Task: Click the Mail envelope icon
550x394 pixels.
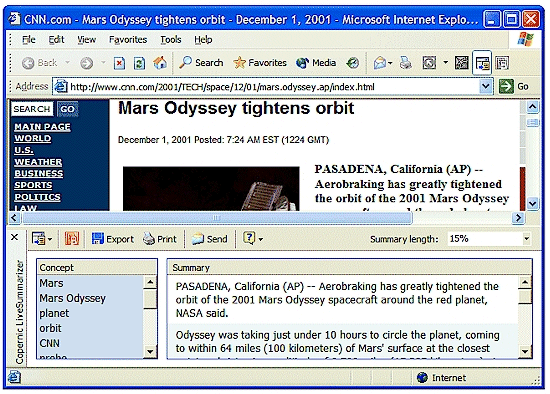Action: click(x=380, y=63)
